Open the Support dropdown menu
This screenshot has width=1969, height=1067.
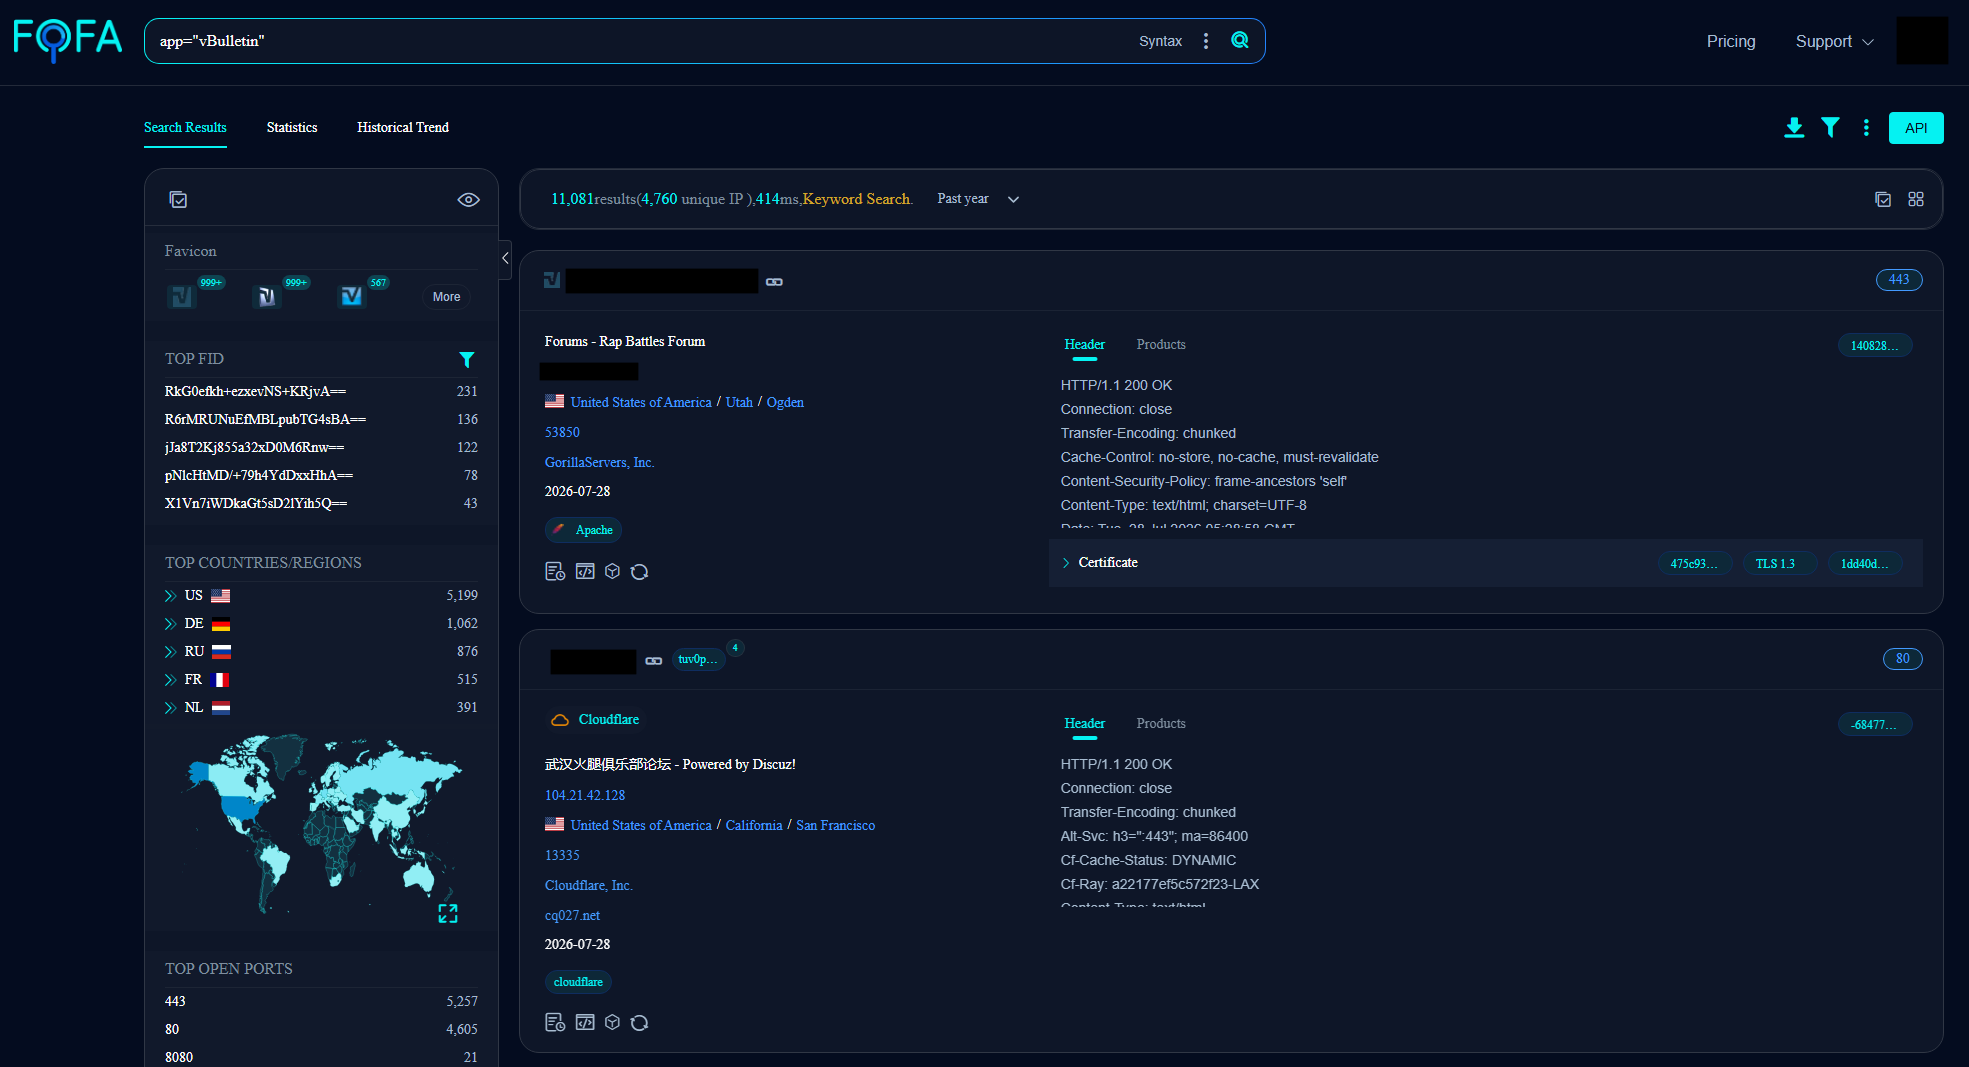pos(1834,41)
